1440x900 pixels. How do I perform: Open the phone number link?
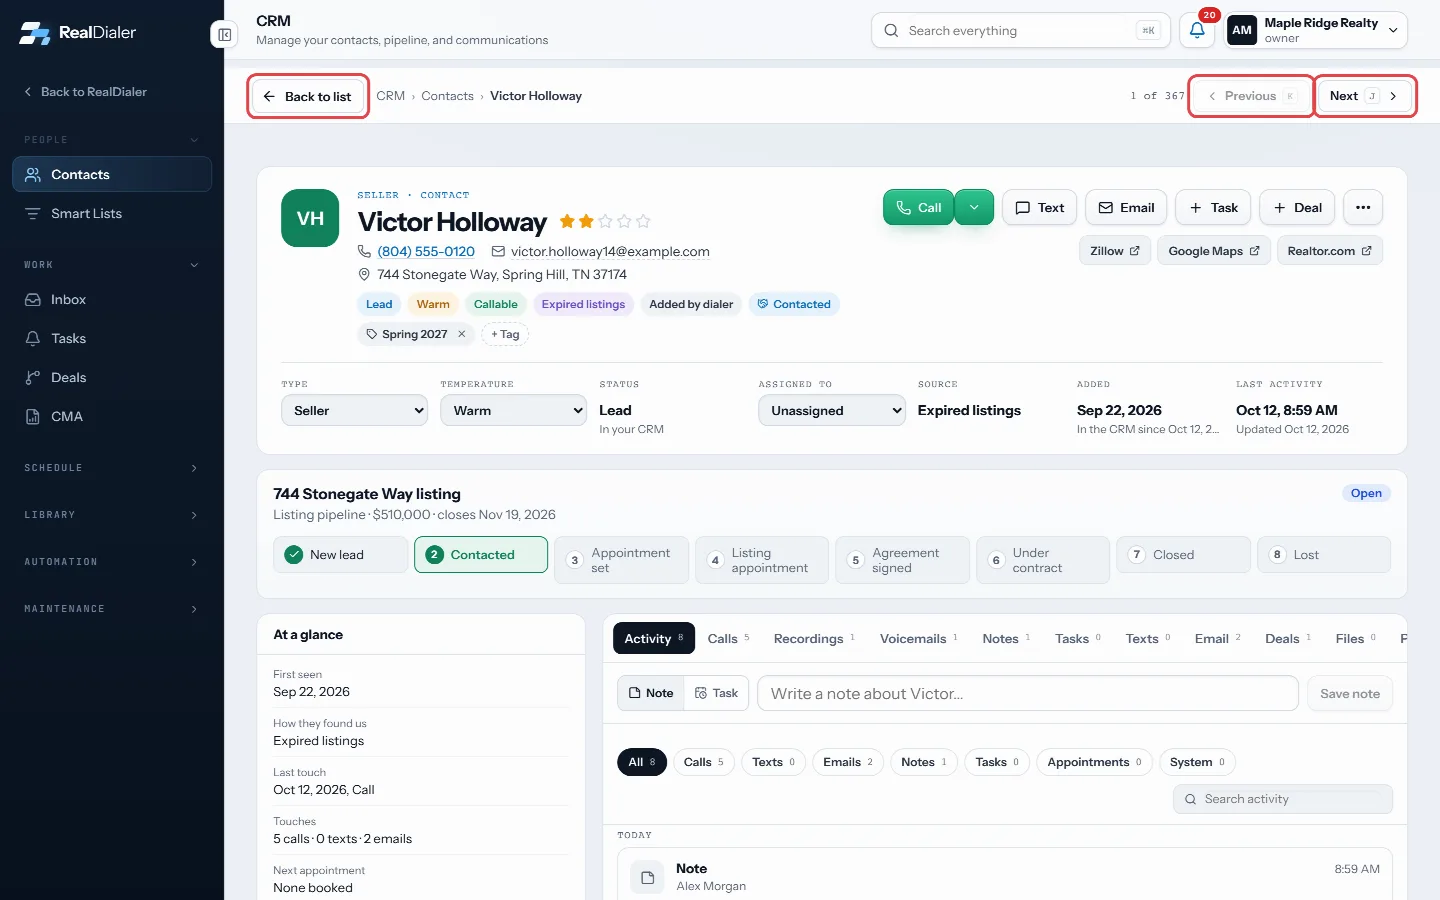[426, 251]
